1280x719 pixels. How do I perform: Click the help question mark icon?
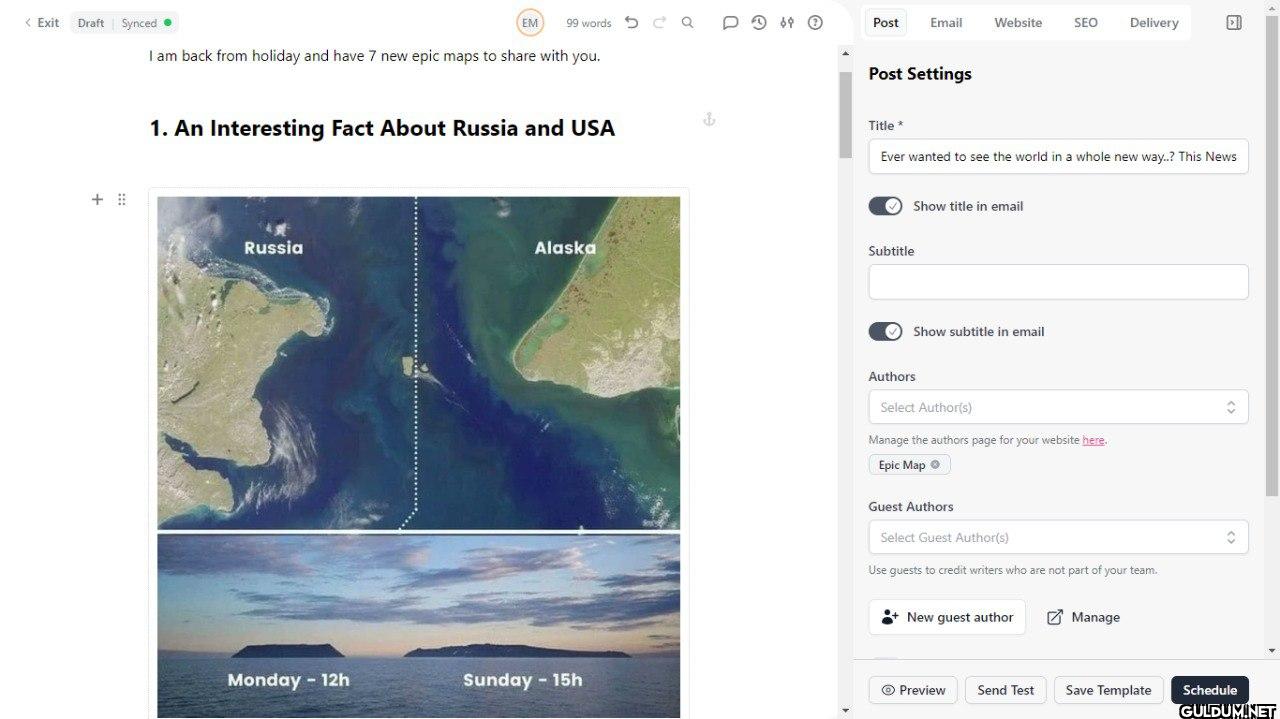tap(815, 22)
